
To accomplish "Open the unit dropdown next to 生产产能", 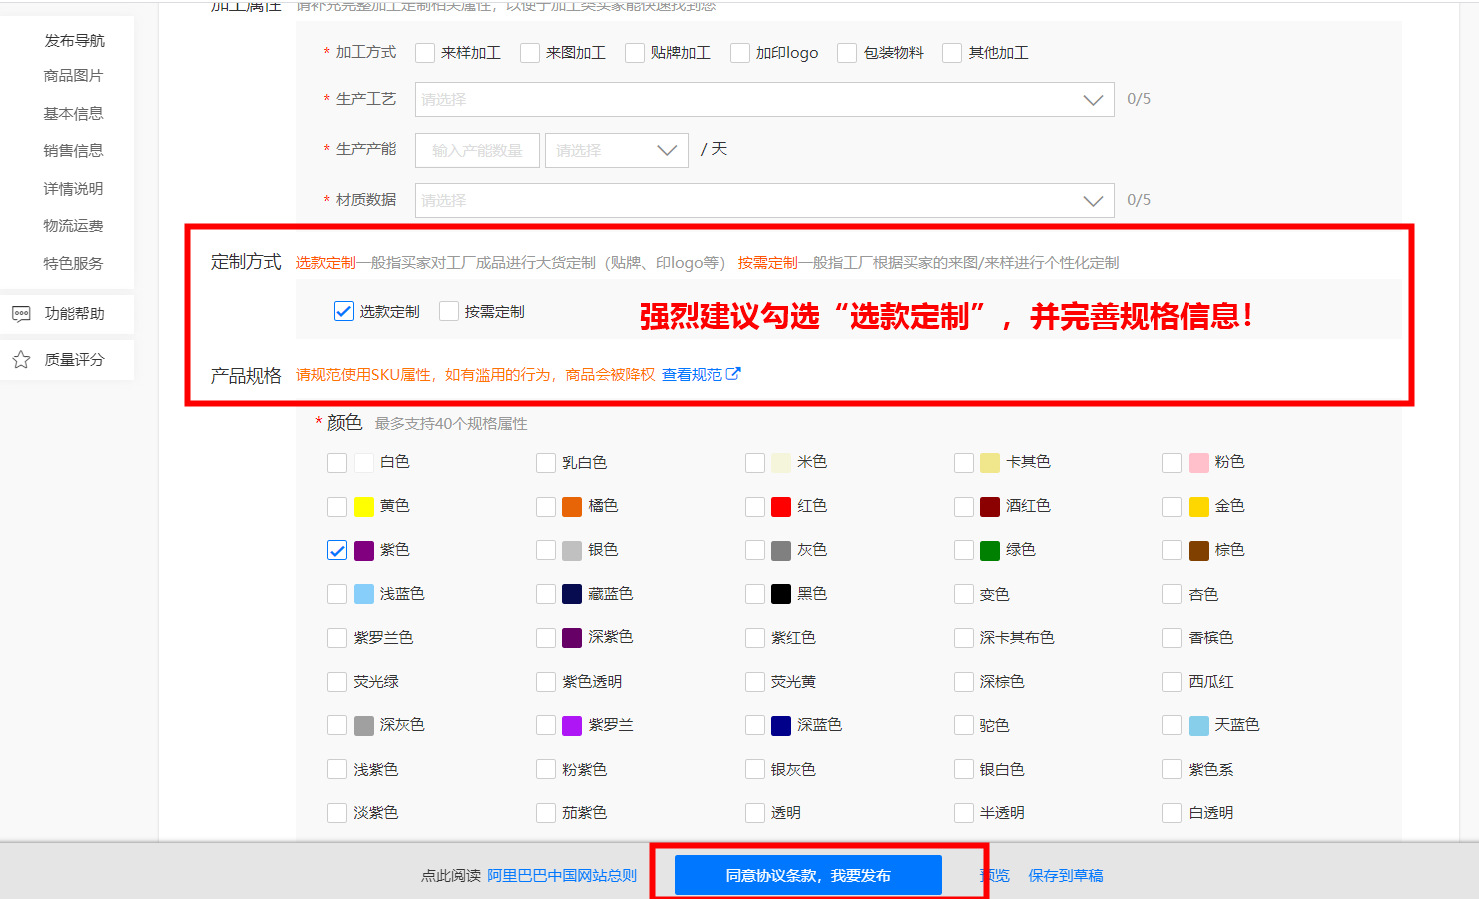I will [667, 149].
